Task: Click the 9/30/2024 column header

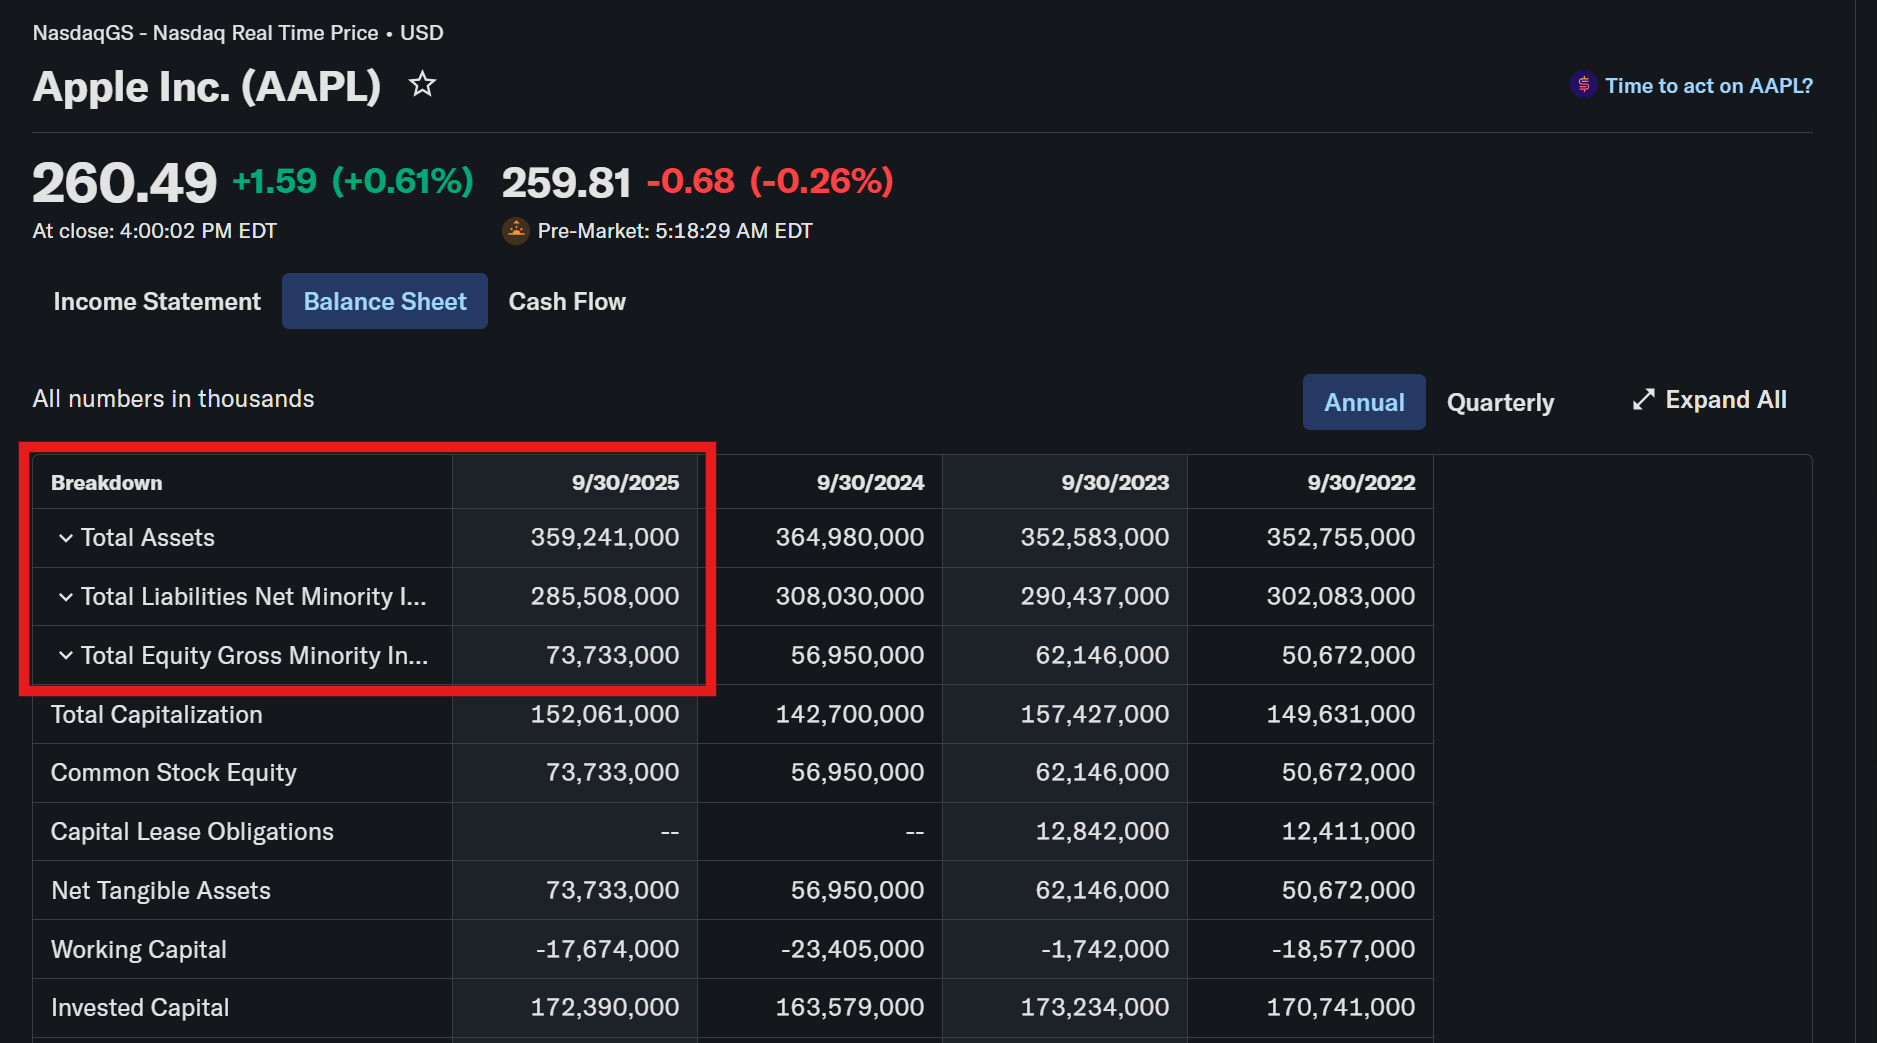Action: [870, 483]
